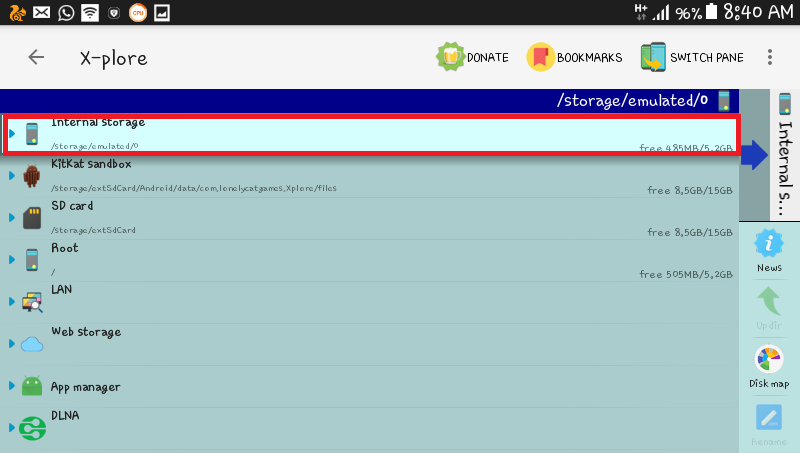Viewport: 800px width, 453px height.
Task: Open News from the side panel
Action: [769, 250]
